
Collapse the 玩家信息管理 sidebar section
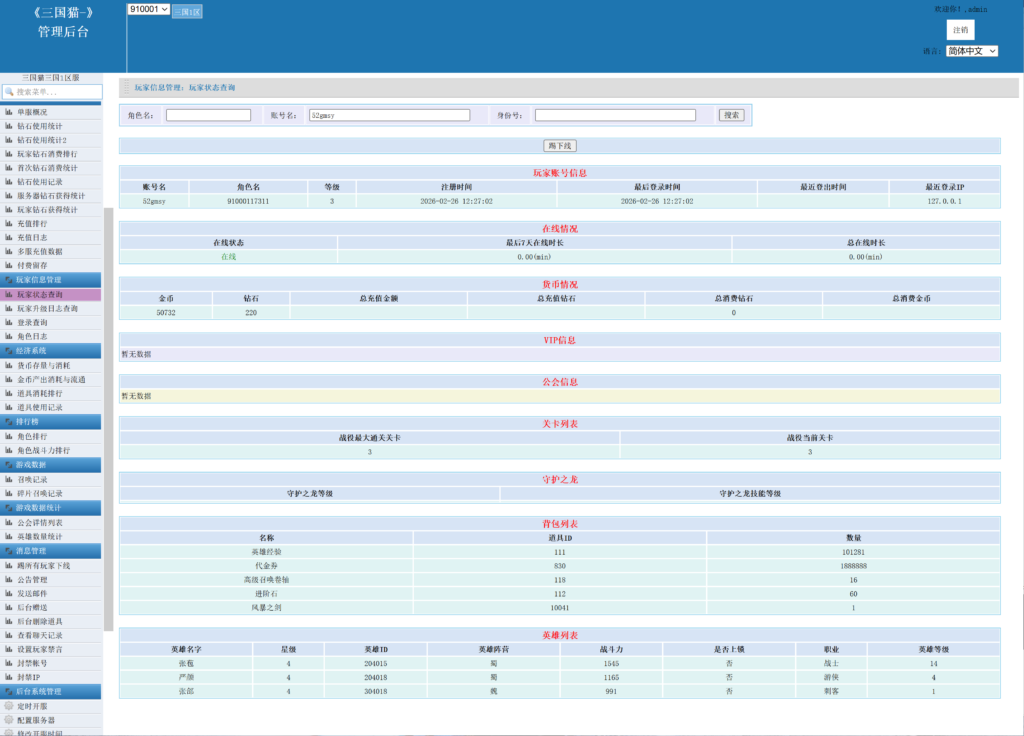pyautogui.click(x=51, y=280)
